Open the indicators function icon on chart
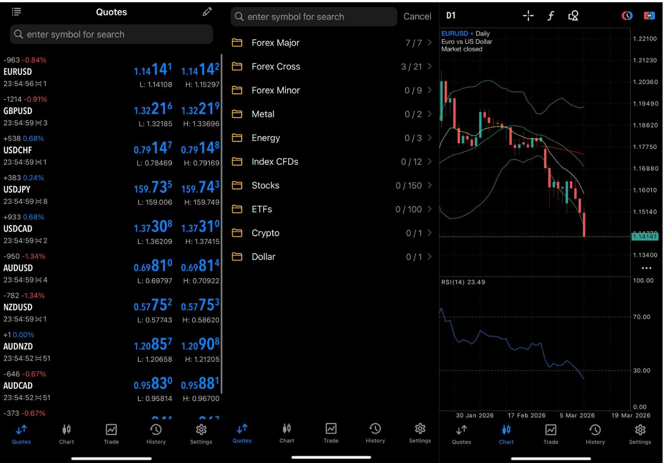 click(551, 16)
